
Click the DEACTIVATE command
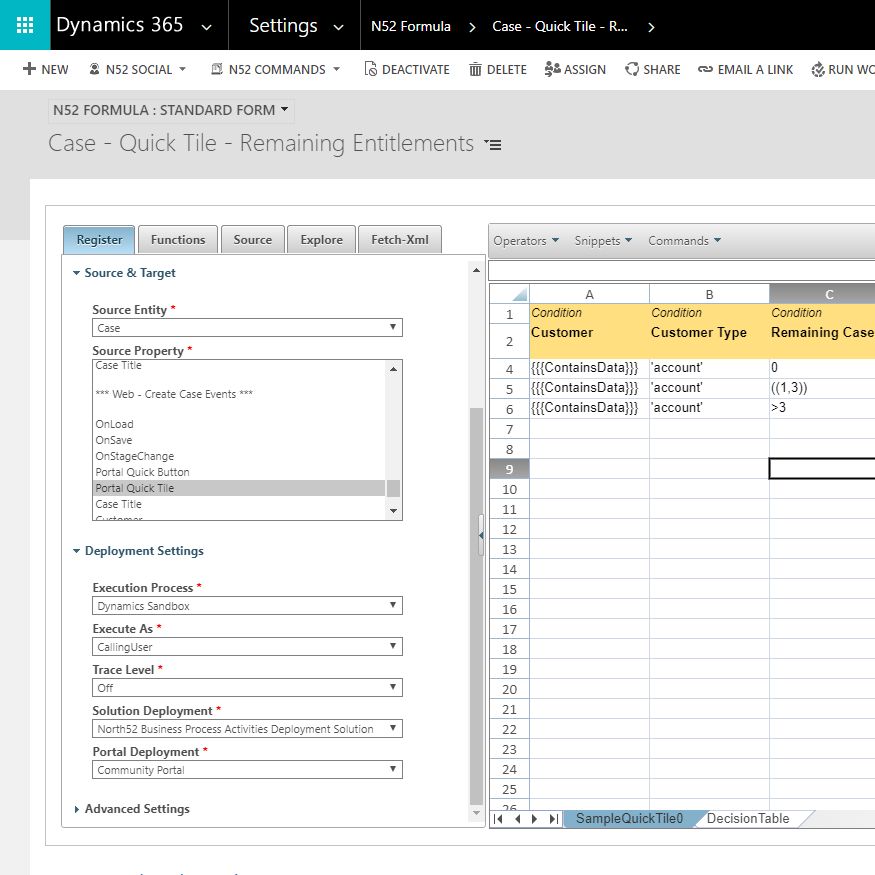407,69
